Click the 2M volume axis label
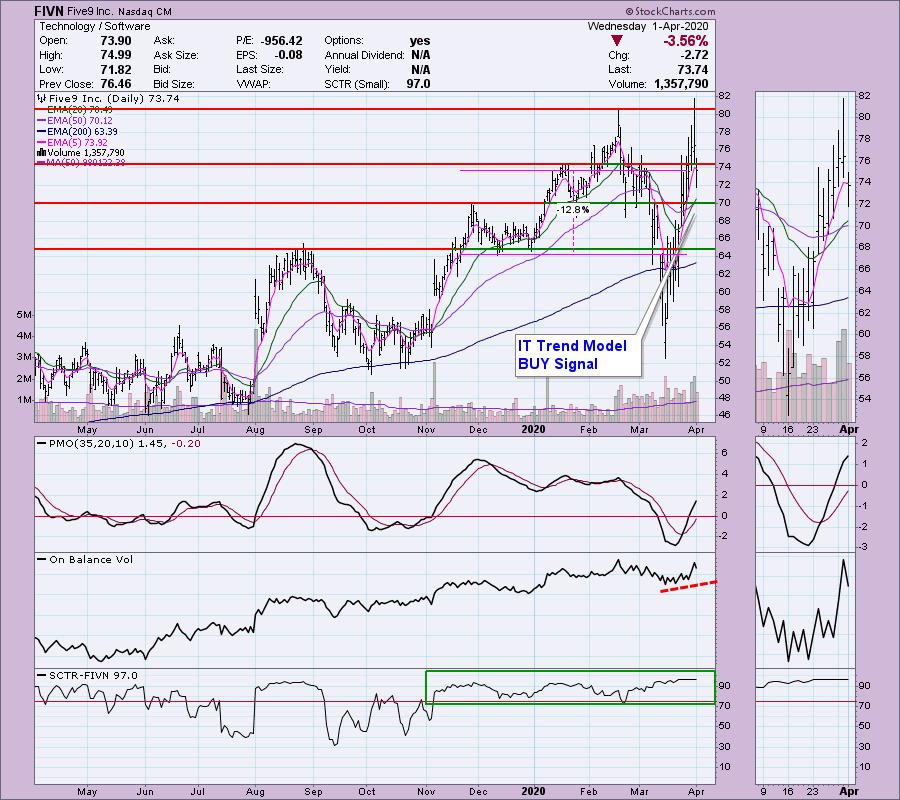This screenshot has width=900, height=800. [x=25, y=379]
